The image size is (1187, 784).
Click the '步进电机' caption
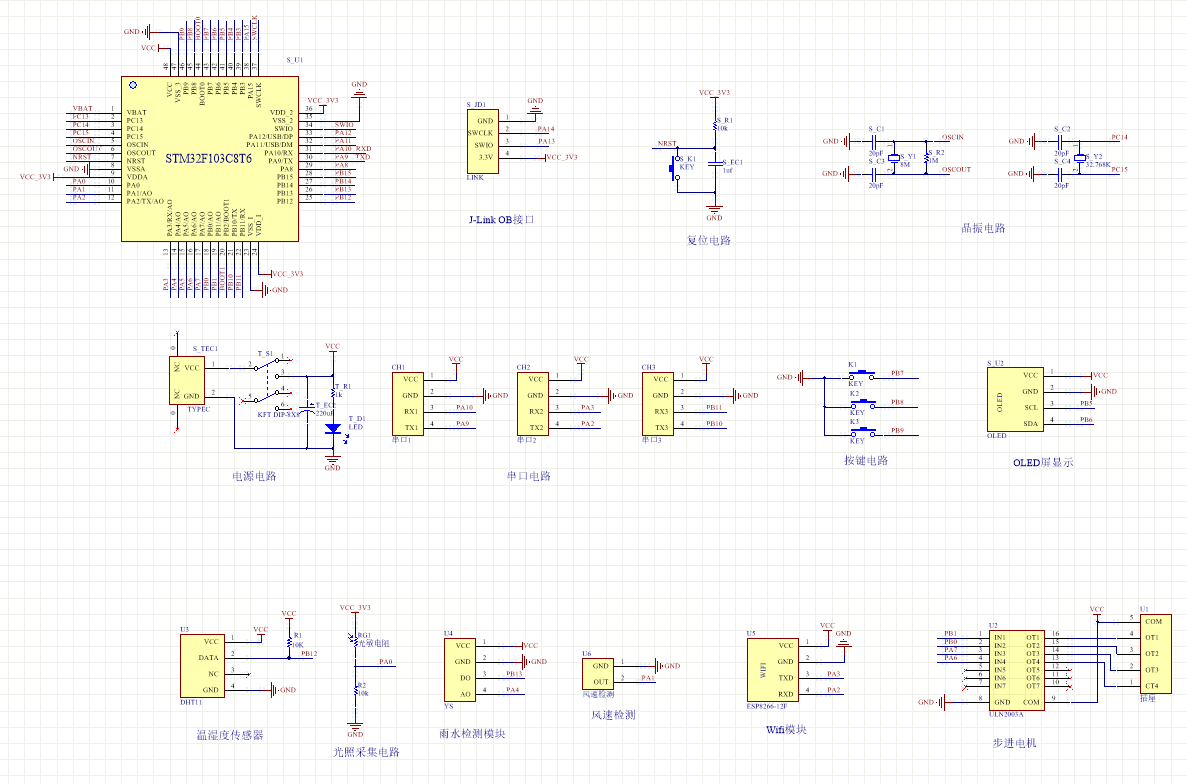pos(1014,744)
